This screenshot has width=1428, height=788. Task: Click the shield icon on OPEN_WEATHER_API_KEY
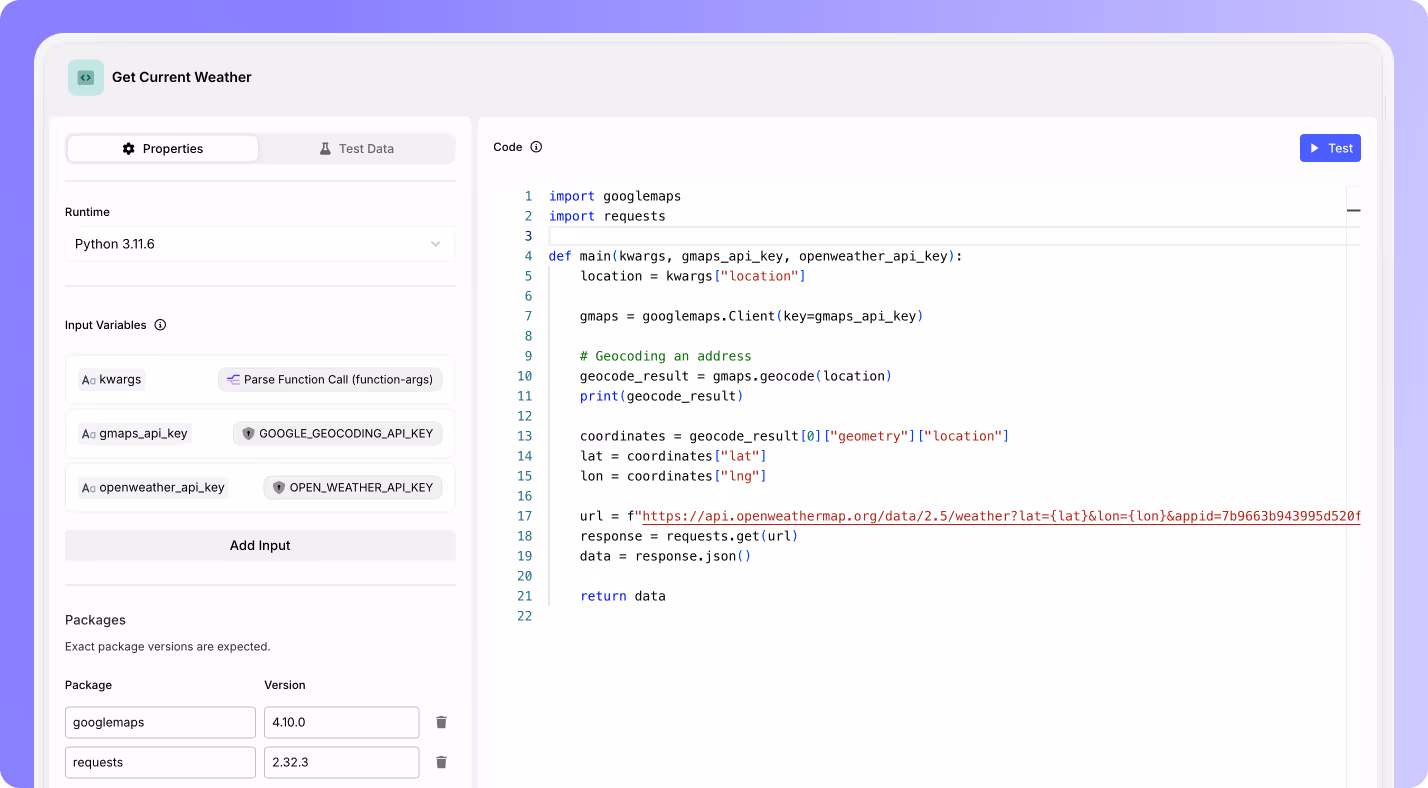[x=279, y=488]
